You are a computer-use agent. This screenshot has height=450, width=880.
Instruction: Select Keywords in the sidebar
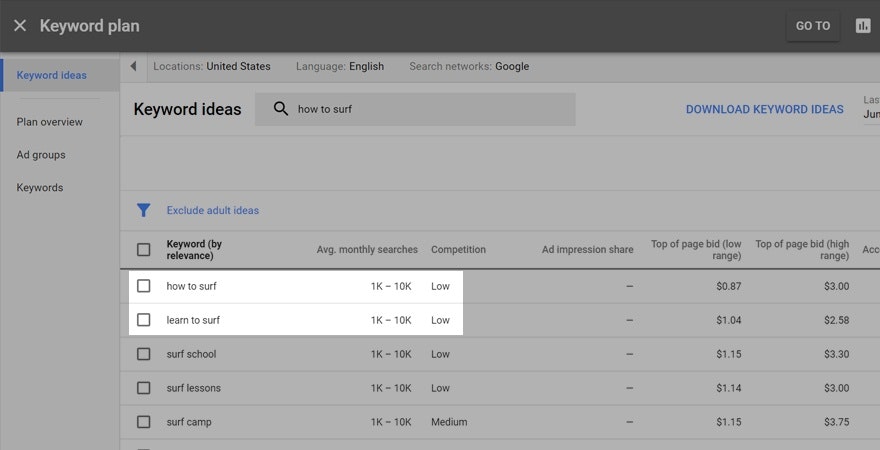pyautogui.click(x=40, y=187)
